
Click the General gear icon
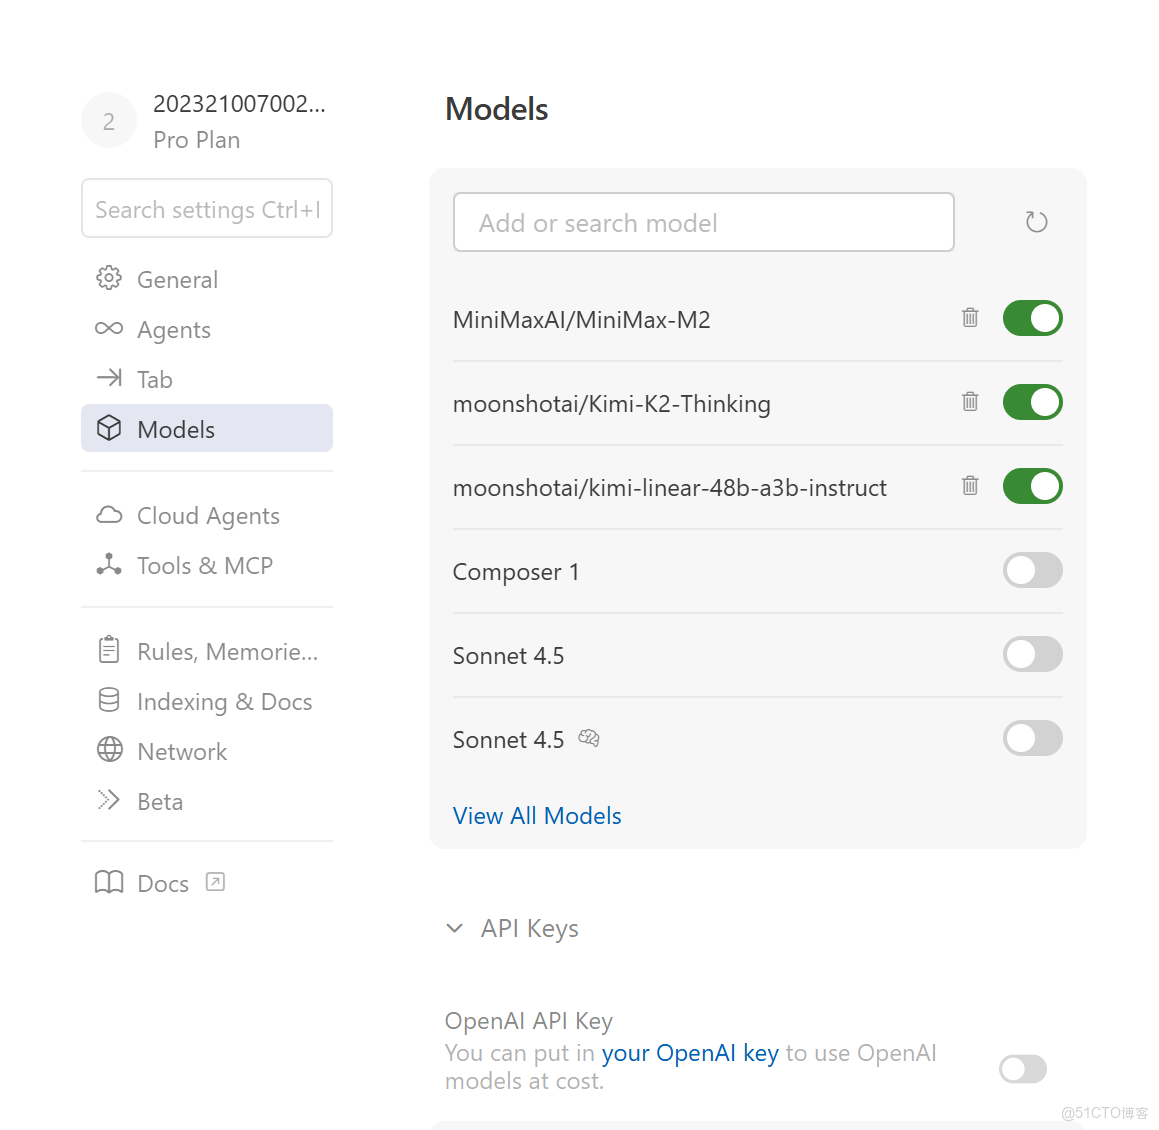click(109, 279)
